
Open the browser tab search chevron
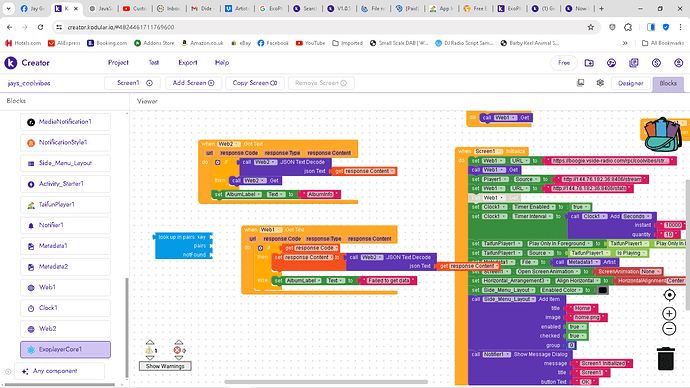[8, 8]
